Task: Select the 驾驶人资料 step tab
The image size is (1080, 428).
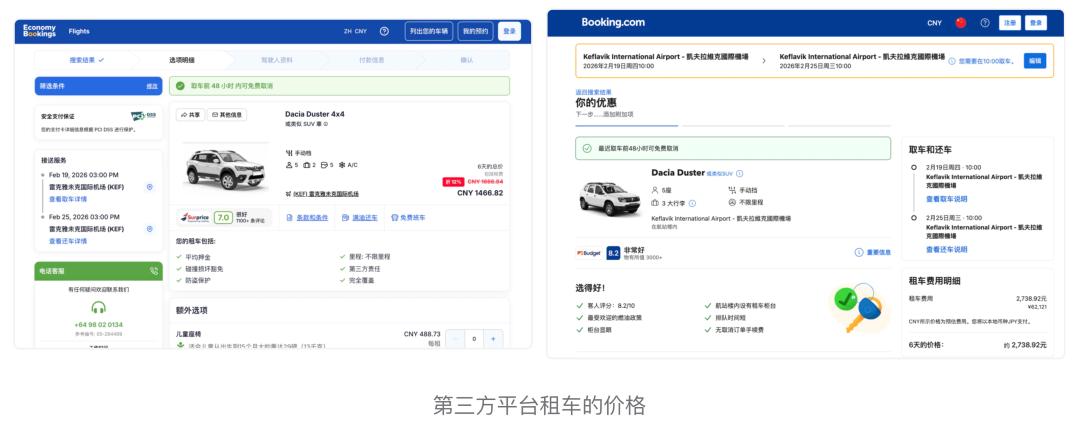Action: 277,60
